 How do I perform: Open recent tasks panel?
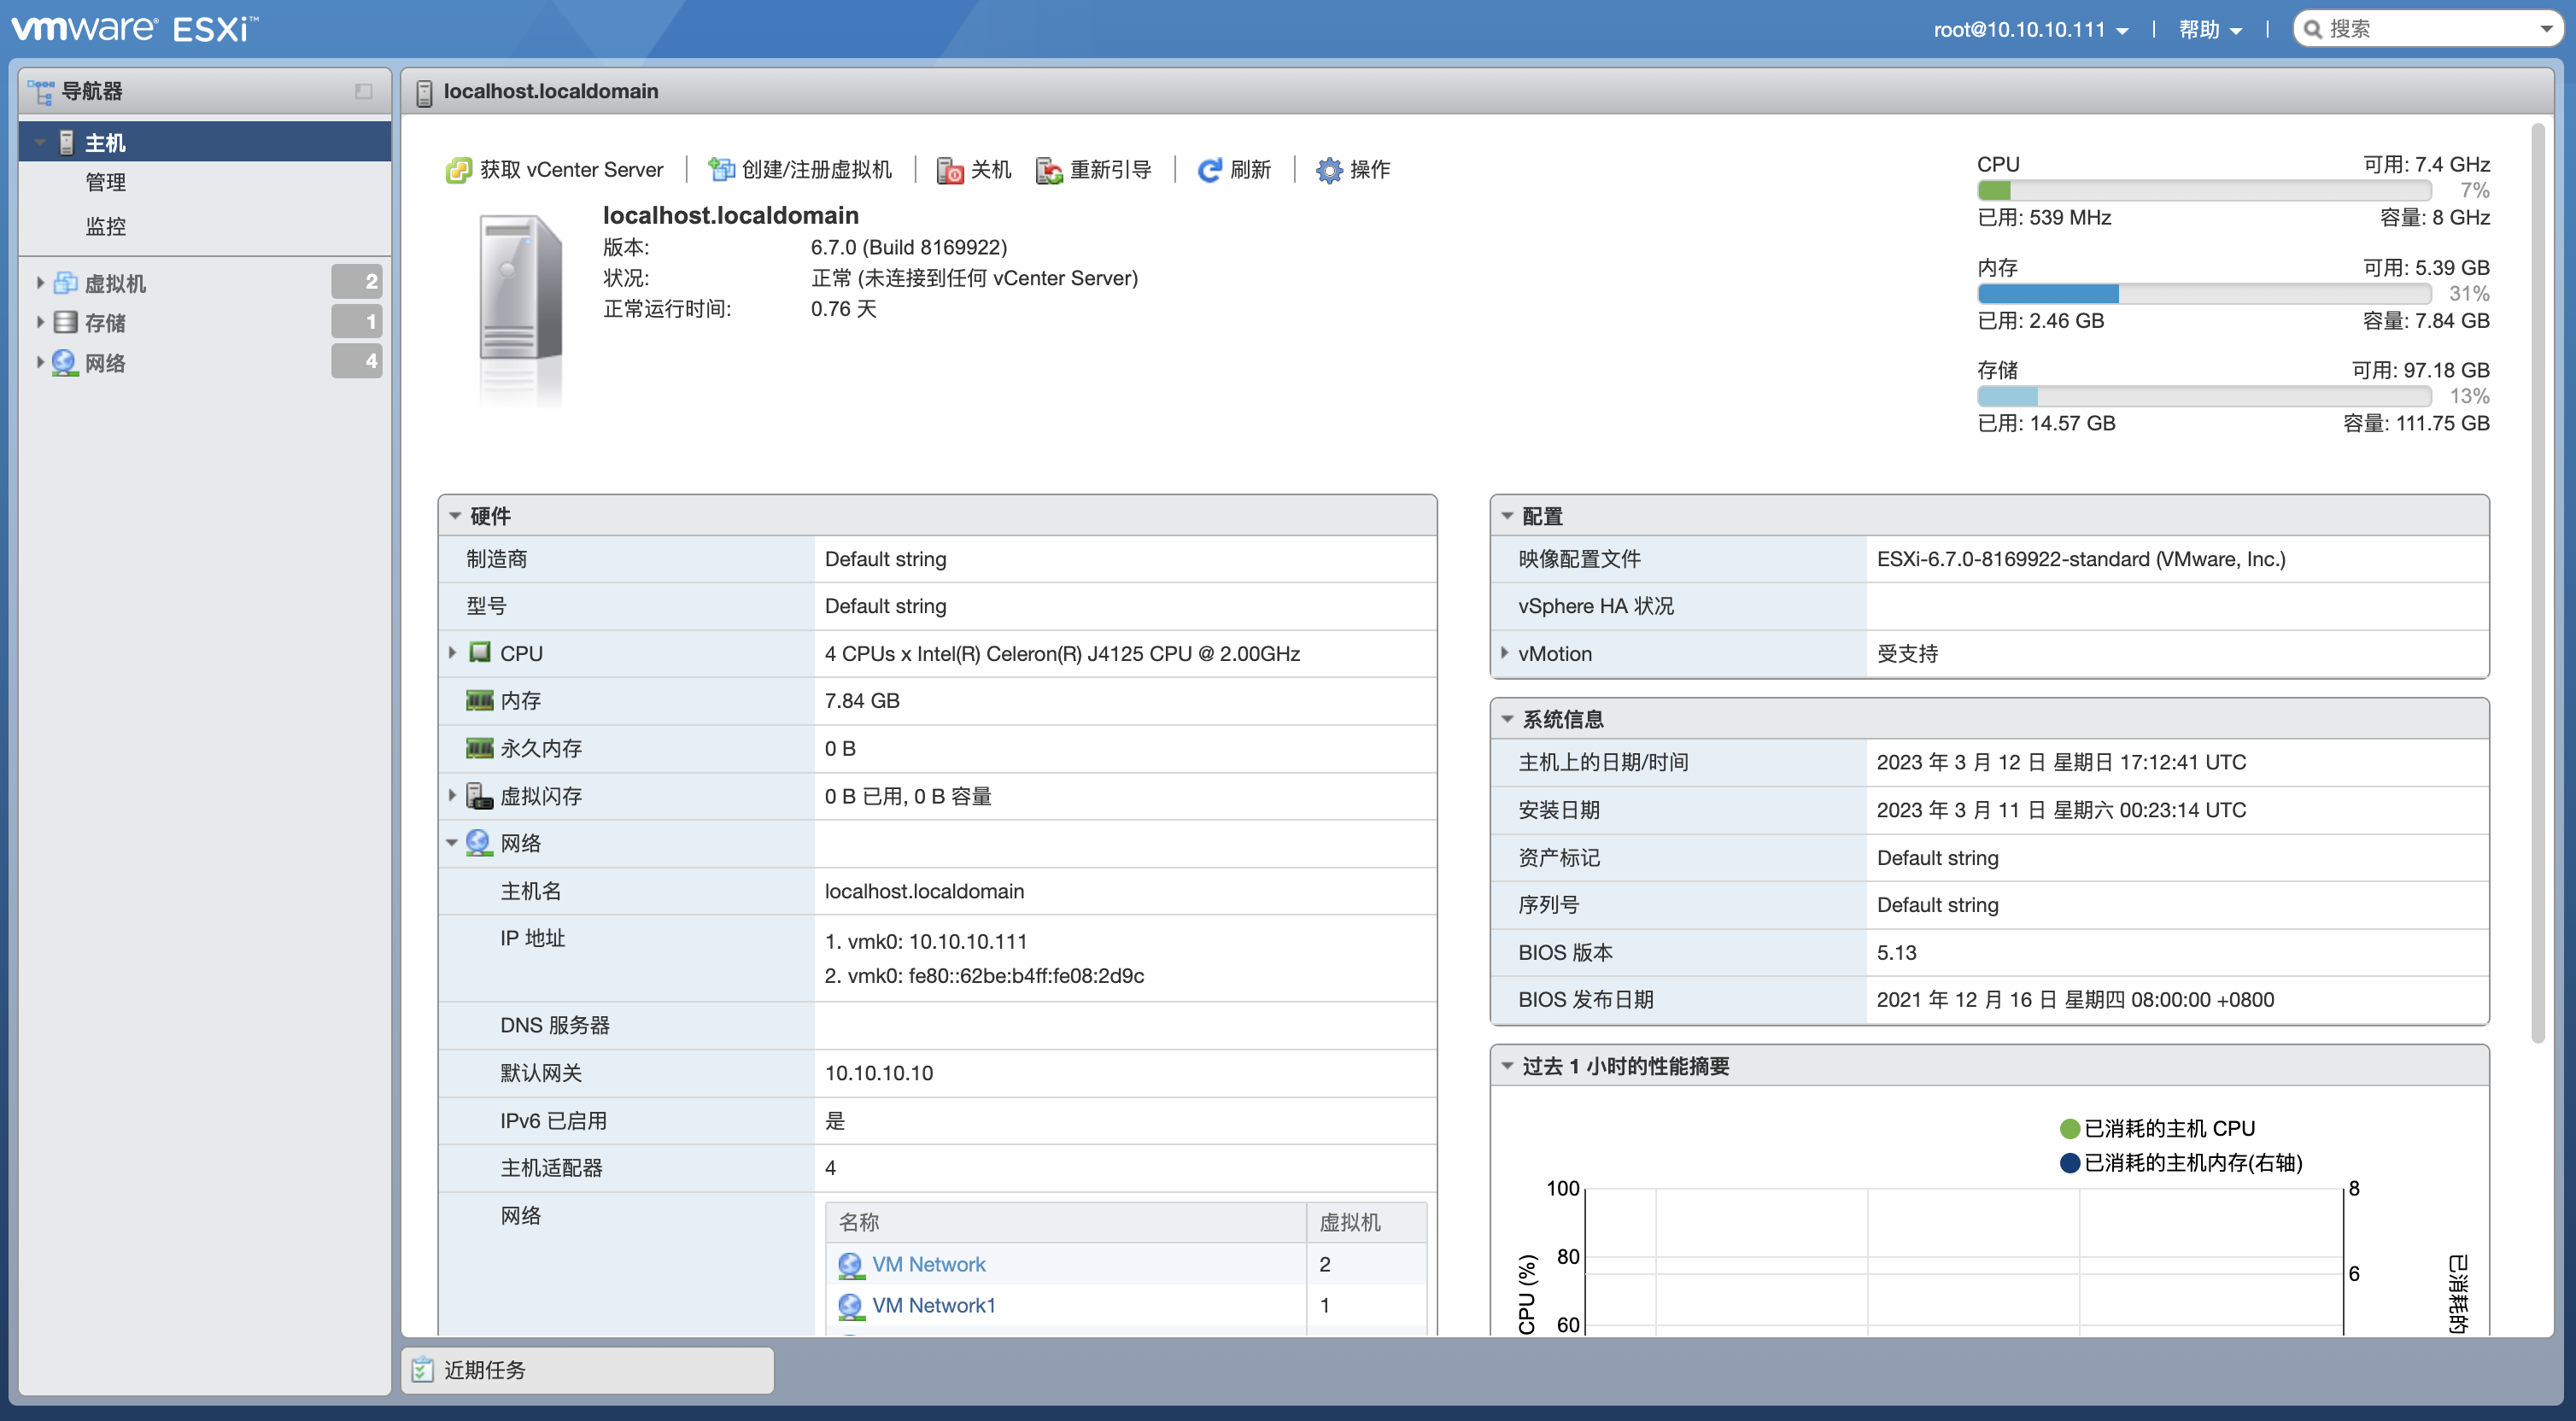[x=485, y=1369]
